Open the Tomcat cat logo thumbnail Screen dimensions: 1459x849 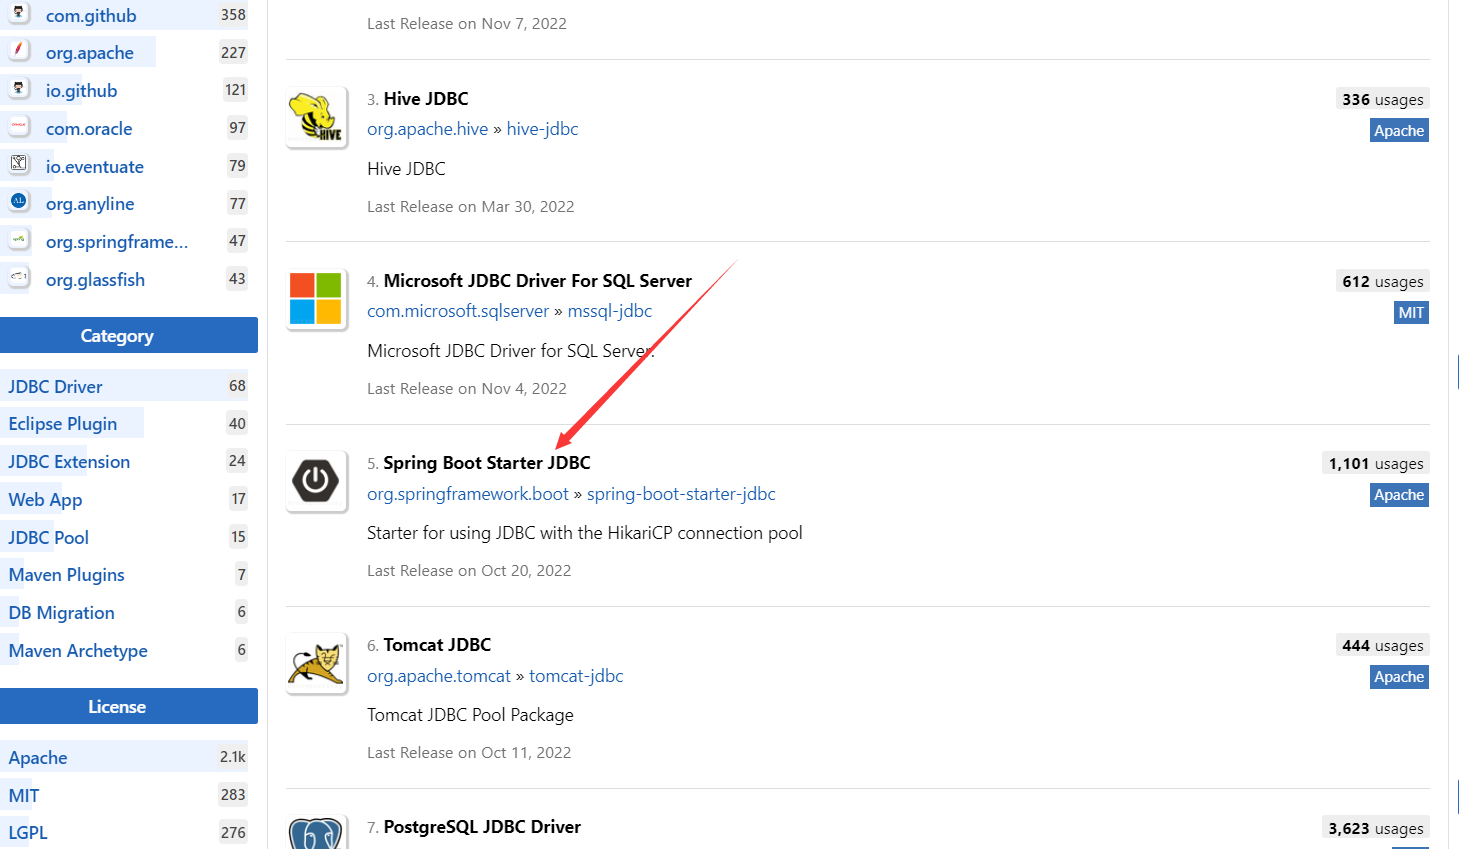(316, 663)
